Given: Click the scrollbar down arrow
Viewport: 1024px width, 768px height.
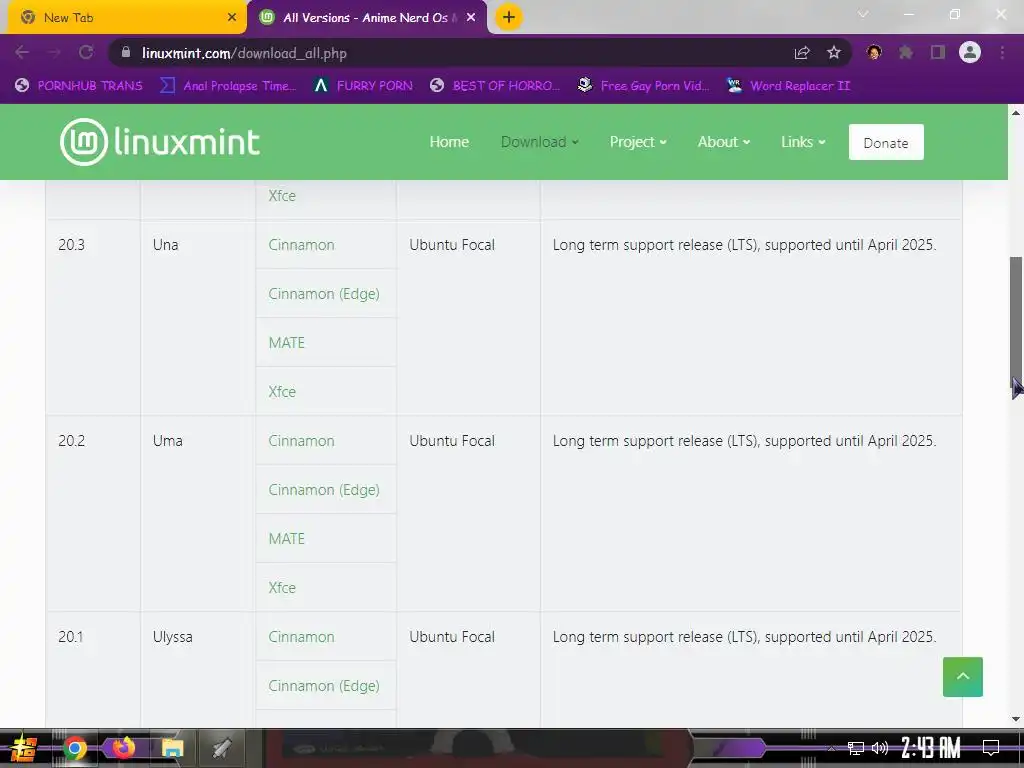Looking at the screenshot, I should tap(1016, 718).
